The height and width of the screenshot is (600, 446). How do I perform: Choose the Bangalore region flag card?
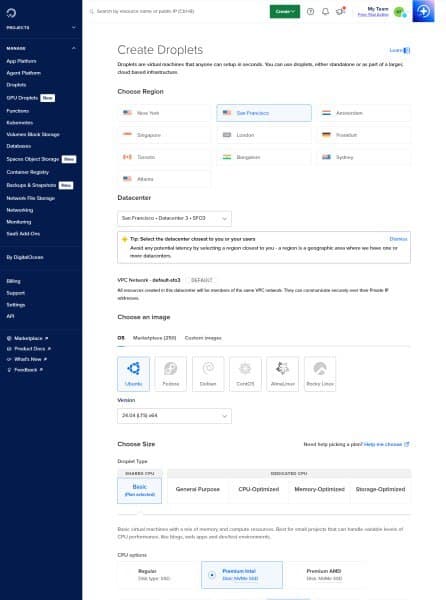(264, 157)
